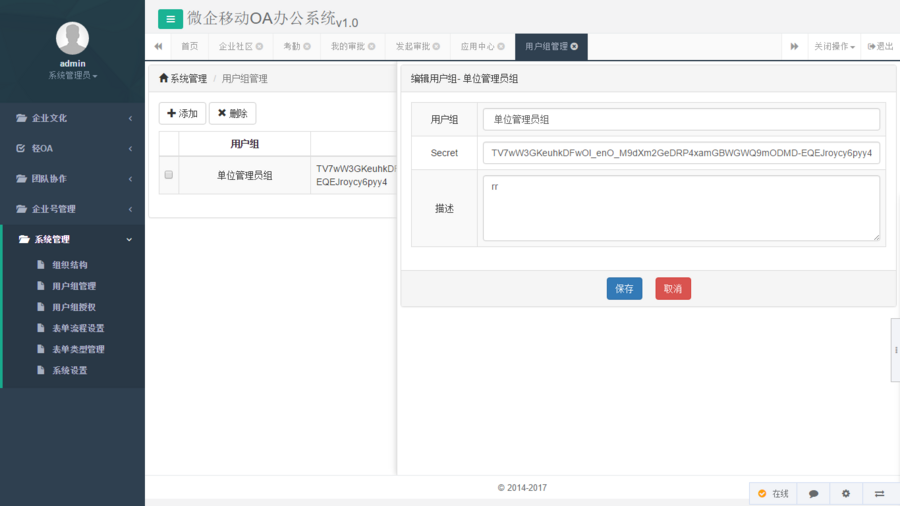Click the 描述 textarea resize handle
The image size is (900, 506).
click(876, 237)
